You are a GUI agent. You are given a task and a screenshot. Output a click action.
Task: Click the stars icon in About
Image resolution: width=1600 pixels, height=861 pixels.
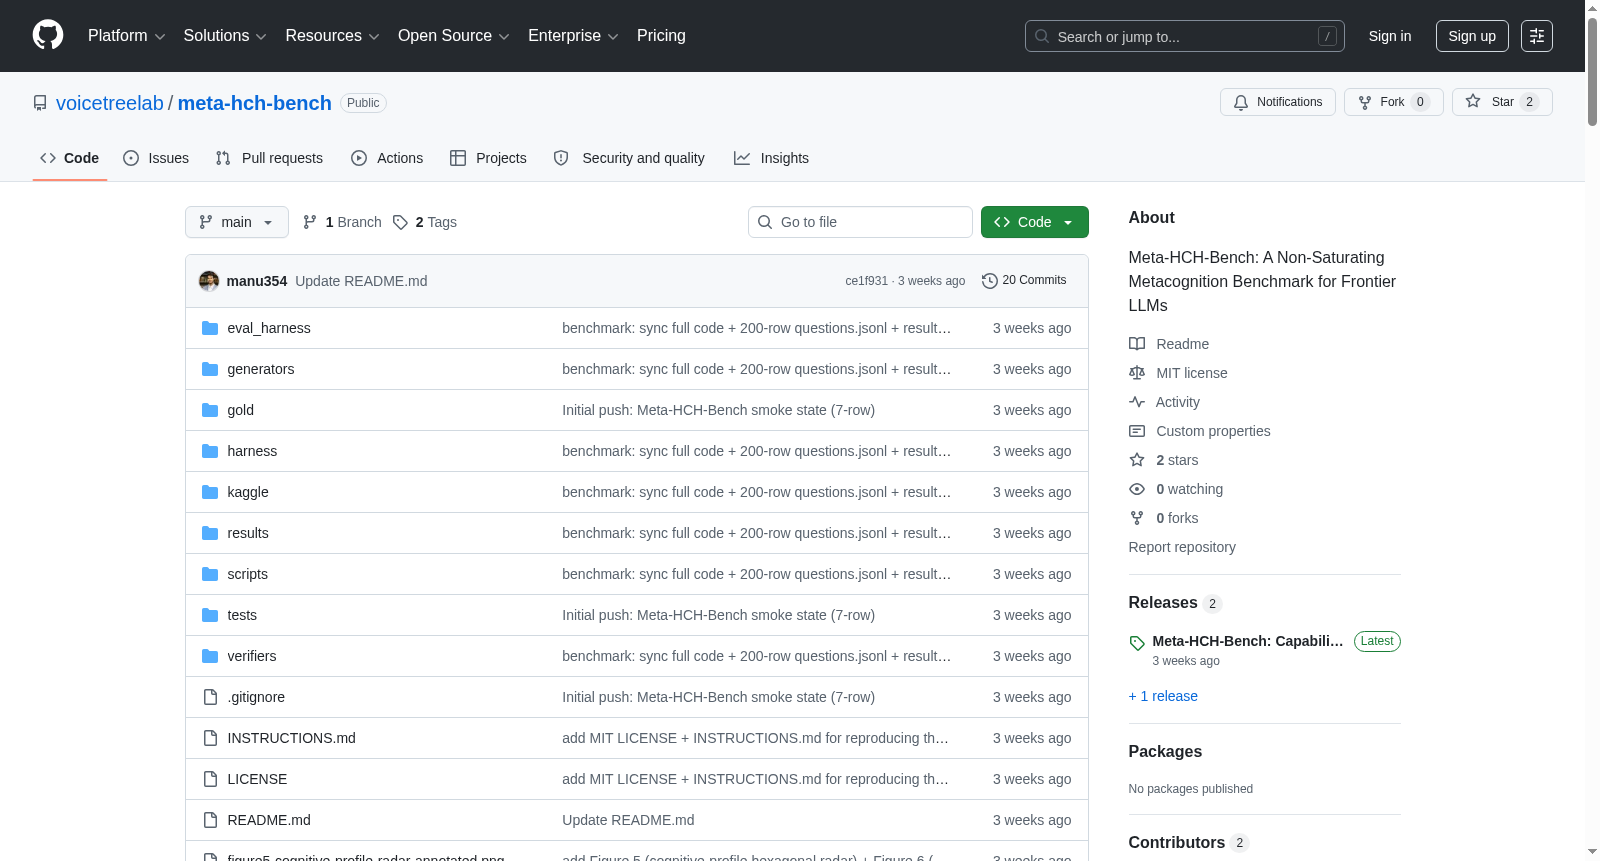[x=1137, y=460]
